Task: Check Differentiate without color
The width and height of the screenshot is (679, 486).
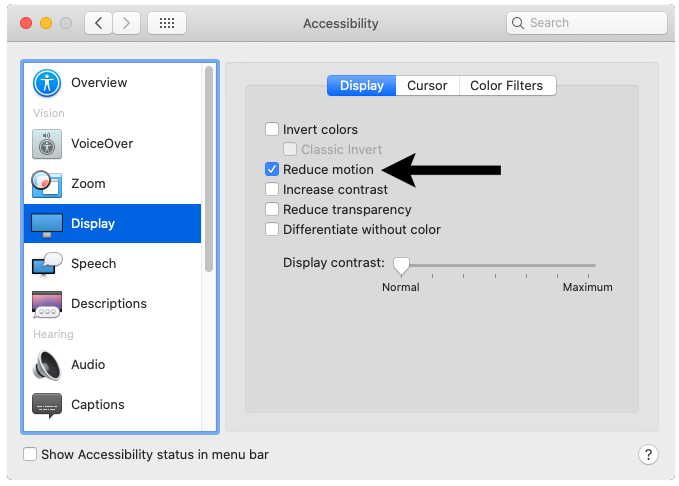Action: point(272,230)
